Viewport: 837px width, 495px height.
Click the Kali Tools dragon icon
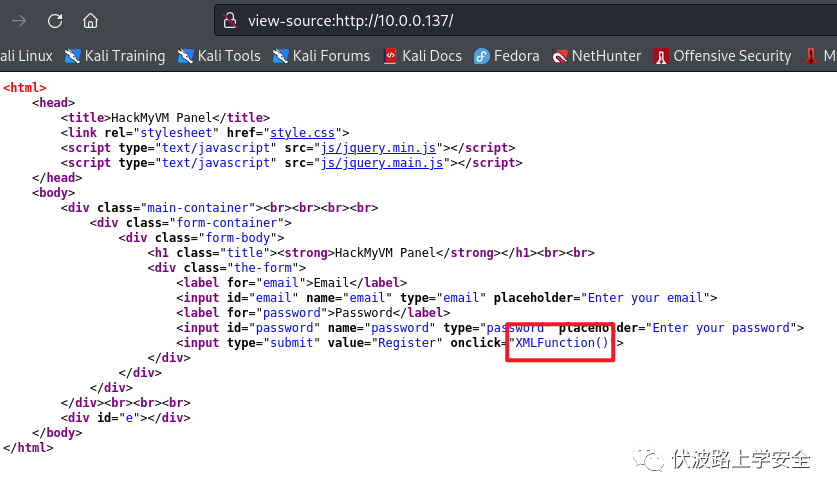pos(185,56)
